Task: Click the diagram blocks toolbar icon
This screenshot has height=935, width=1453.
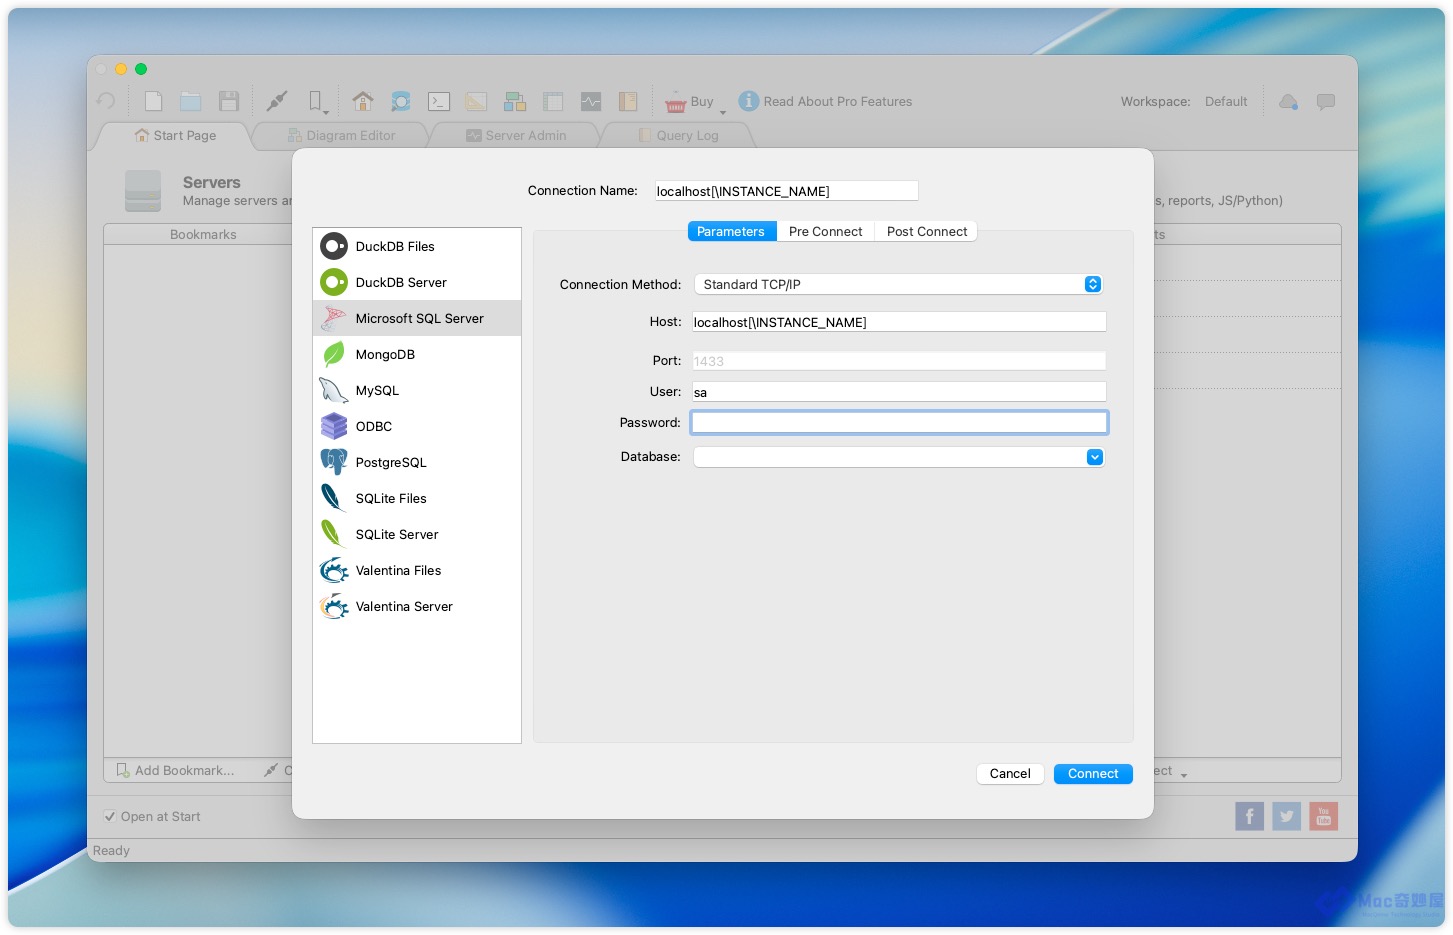Action: click(x=515, y=101)
